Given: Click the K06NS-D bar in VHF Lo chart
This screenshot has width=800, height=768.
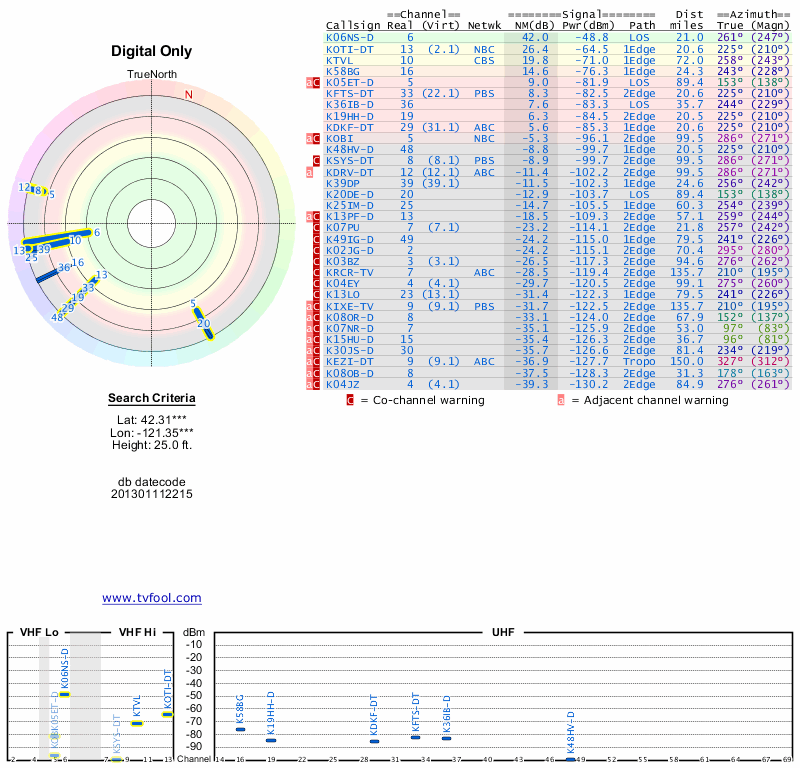Looking at the screenshot, I should coord(65,693).
